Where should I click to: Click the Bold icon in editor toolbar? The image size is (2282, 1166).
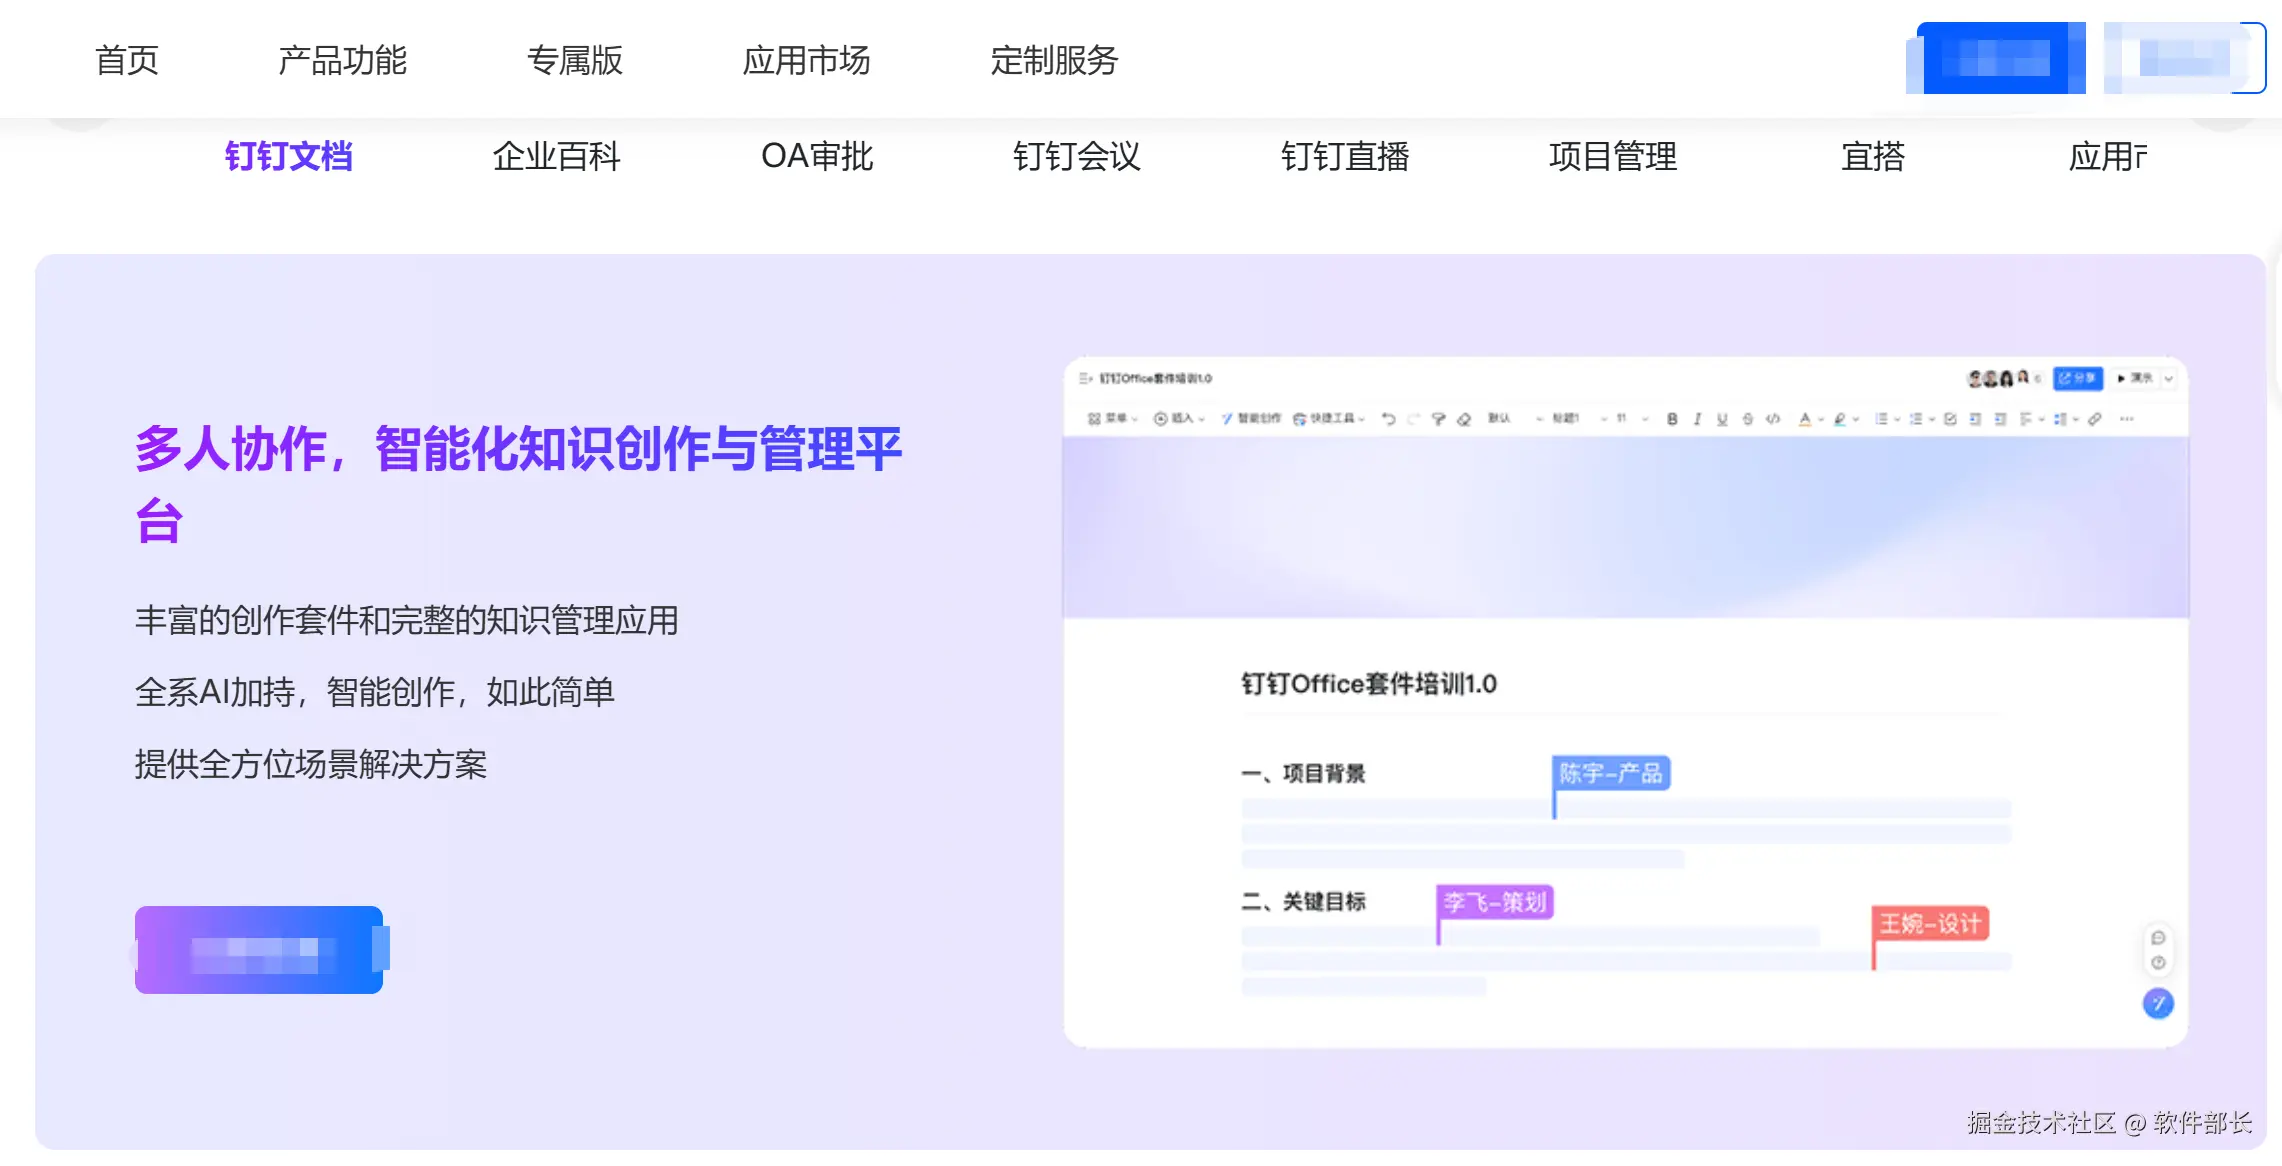tap(1672, 419)
